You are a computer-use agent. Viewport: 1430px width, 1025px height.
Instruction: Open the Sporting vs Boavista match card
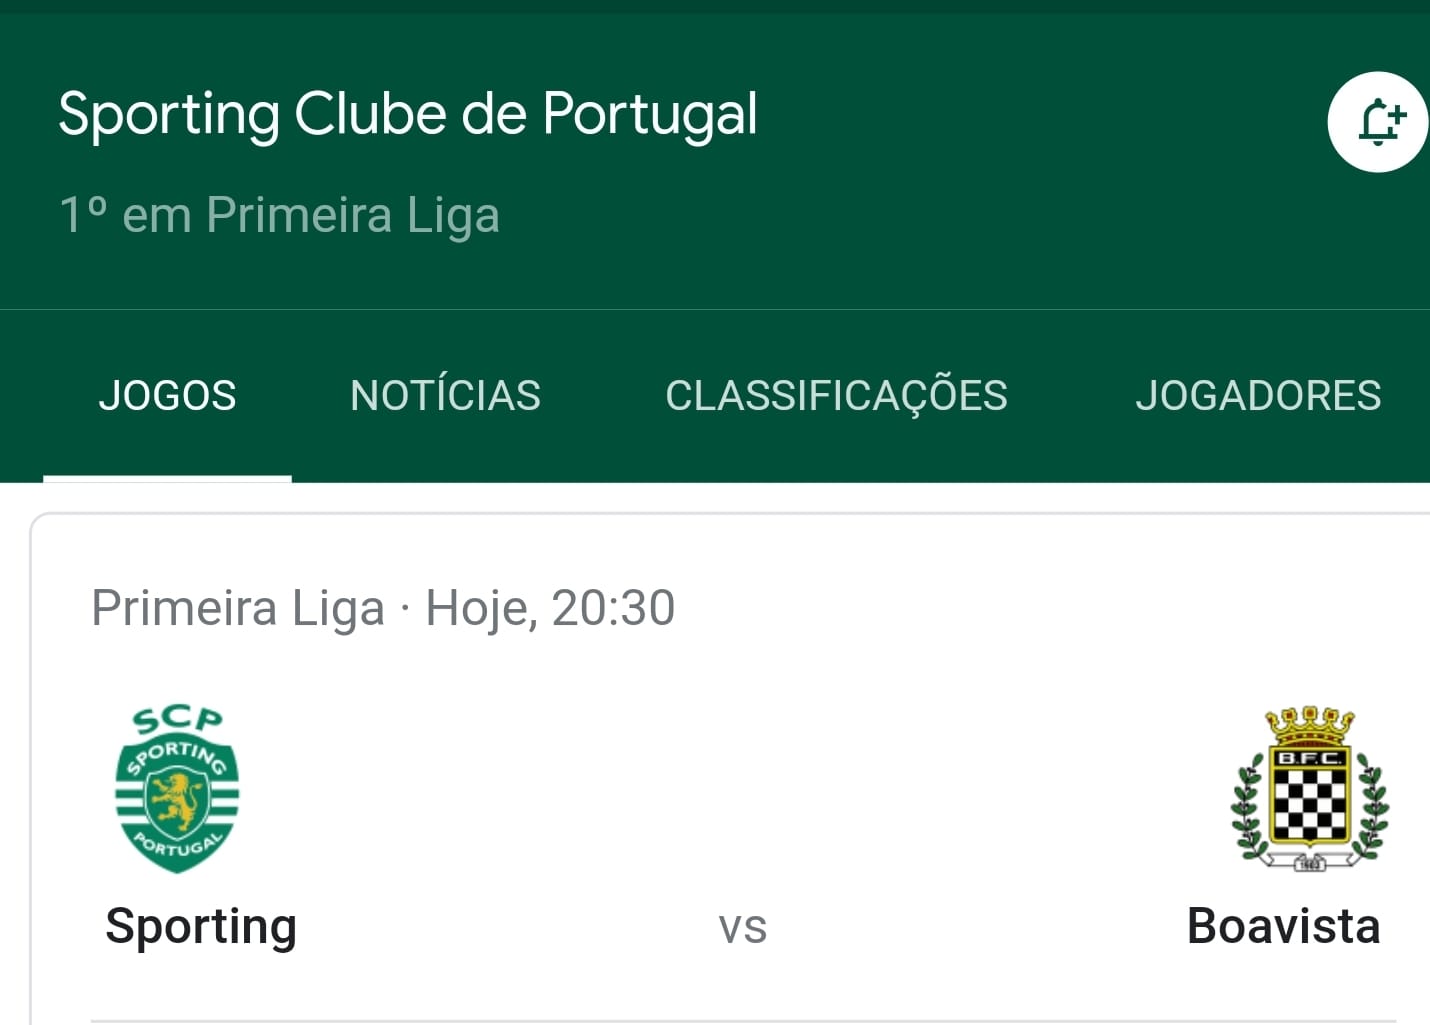pyautogui.click(x=730, y=769)
